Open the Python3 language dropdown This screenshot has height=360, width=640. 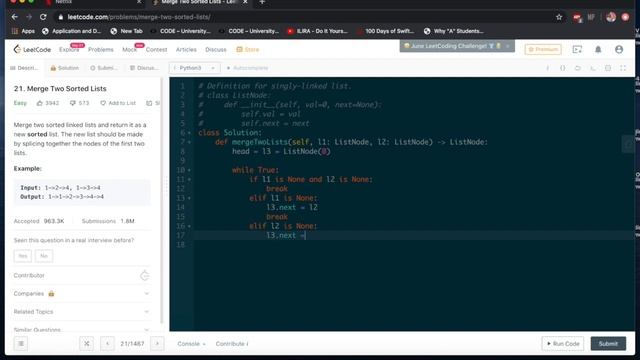(x=194, y=68)
